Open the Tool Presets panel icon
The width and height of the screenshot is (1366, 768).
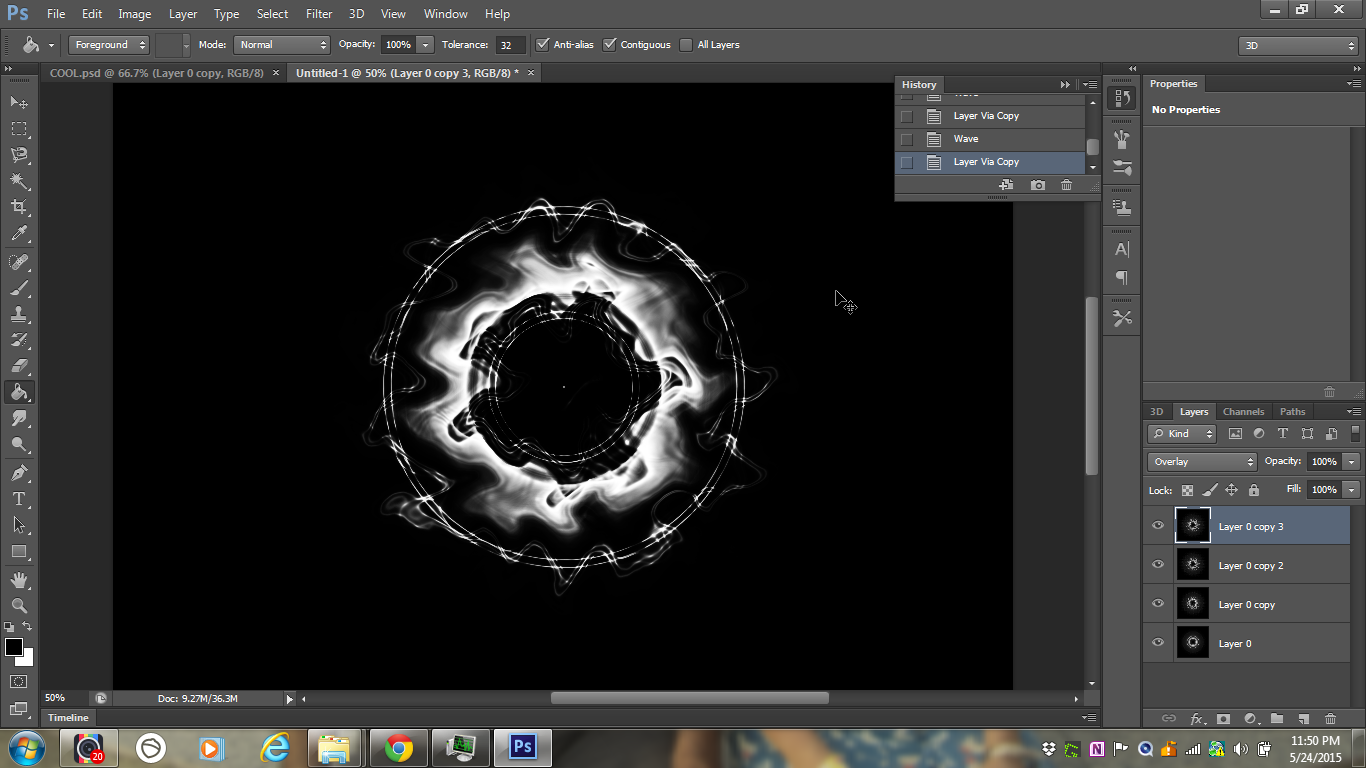pyautogui.click(x=1122, y=319)
